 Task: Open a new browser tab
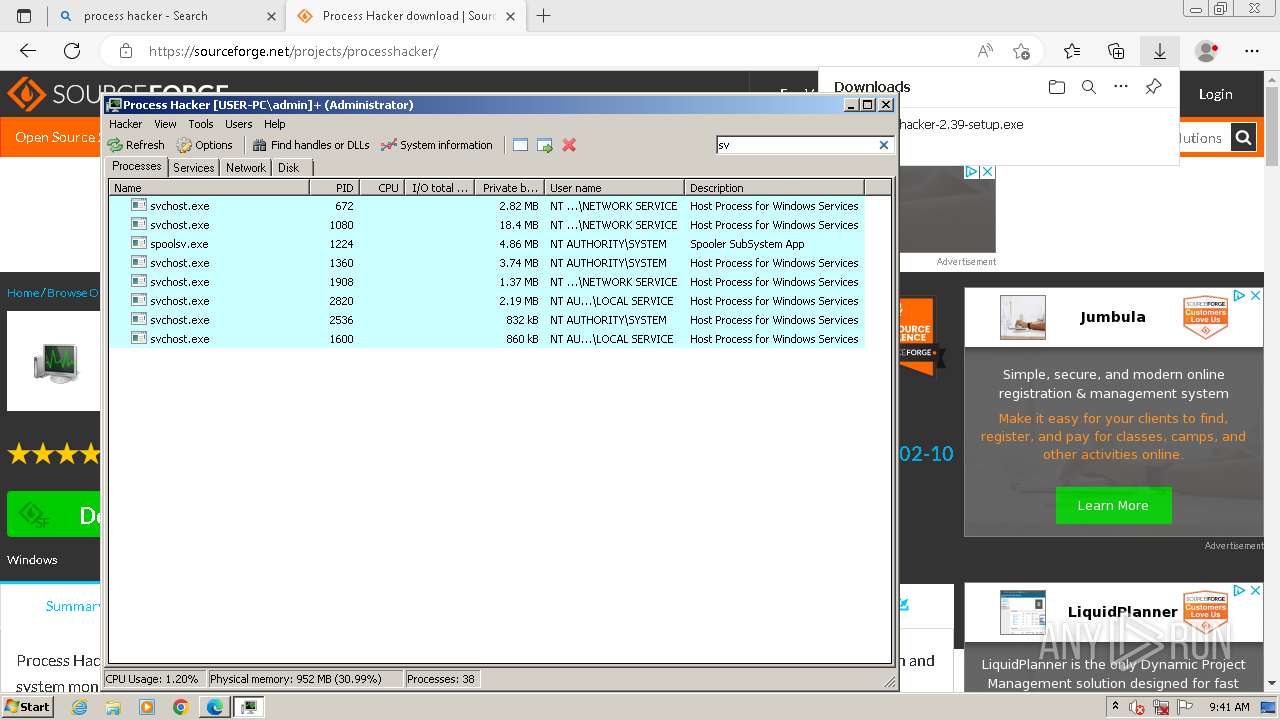point(544,16)
